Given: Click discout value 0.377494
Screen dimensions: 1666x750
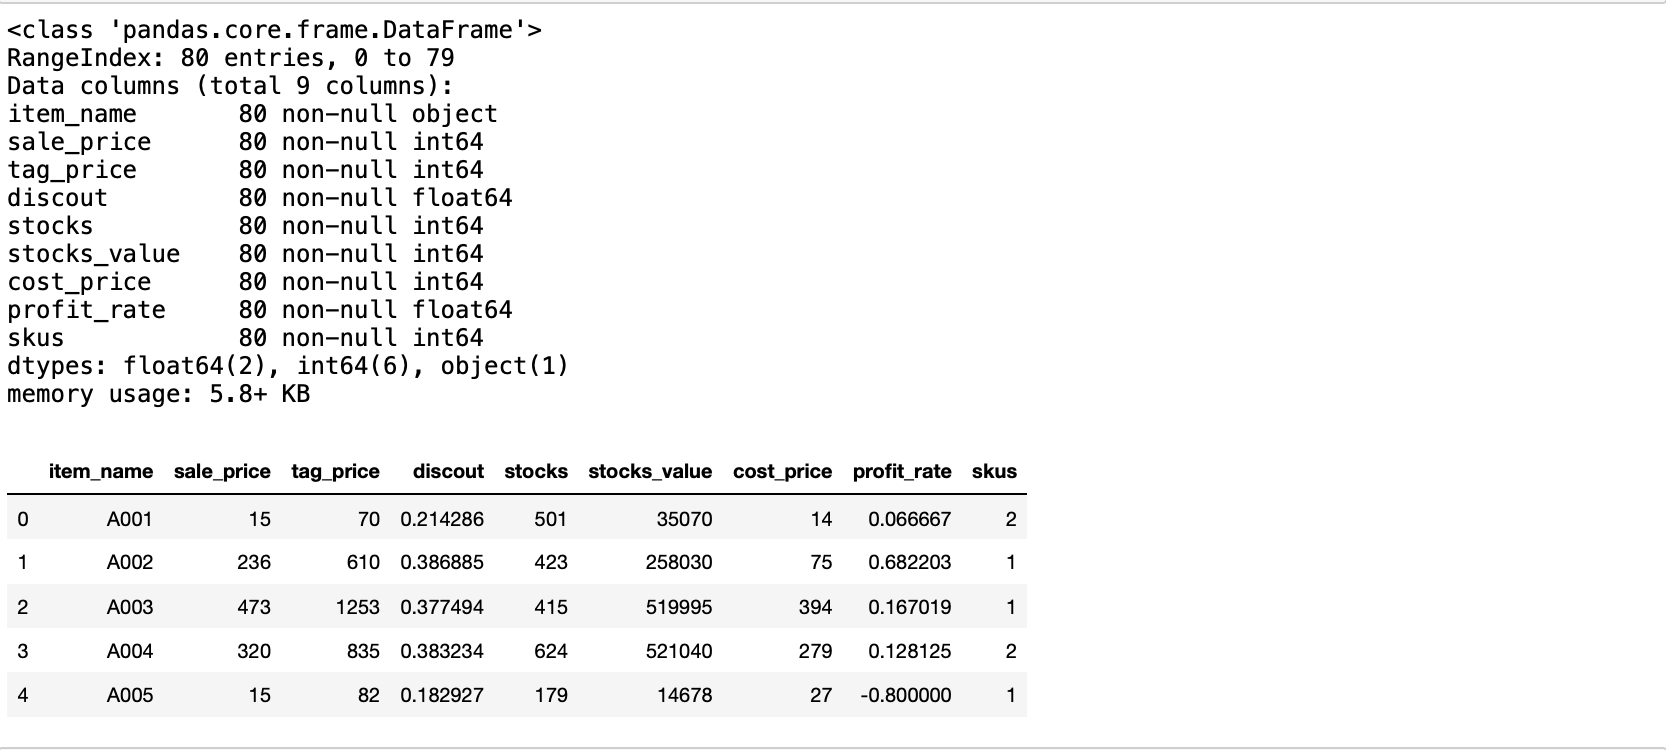Looking at the screenshot, I should pyautogui.click(x=442, y=607).
